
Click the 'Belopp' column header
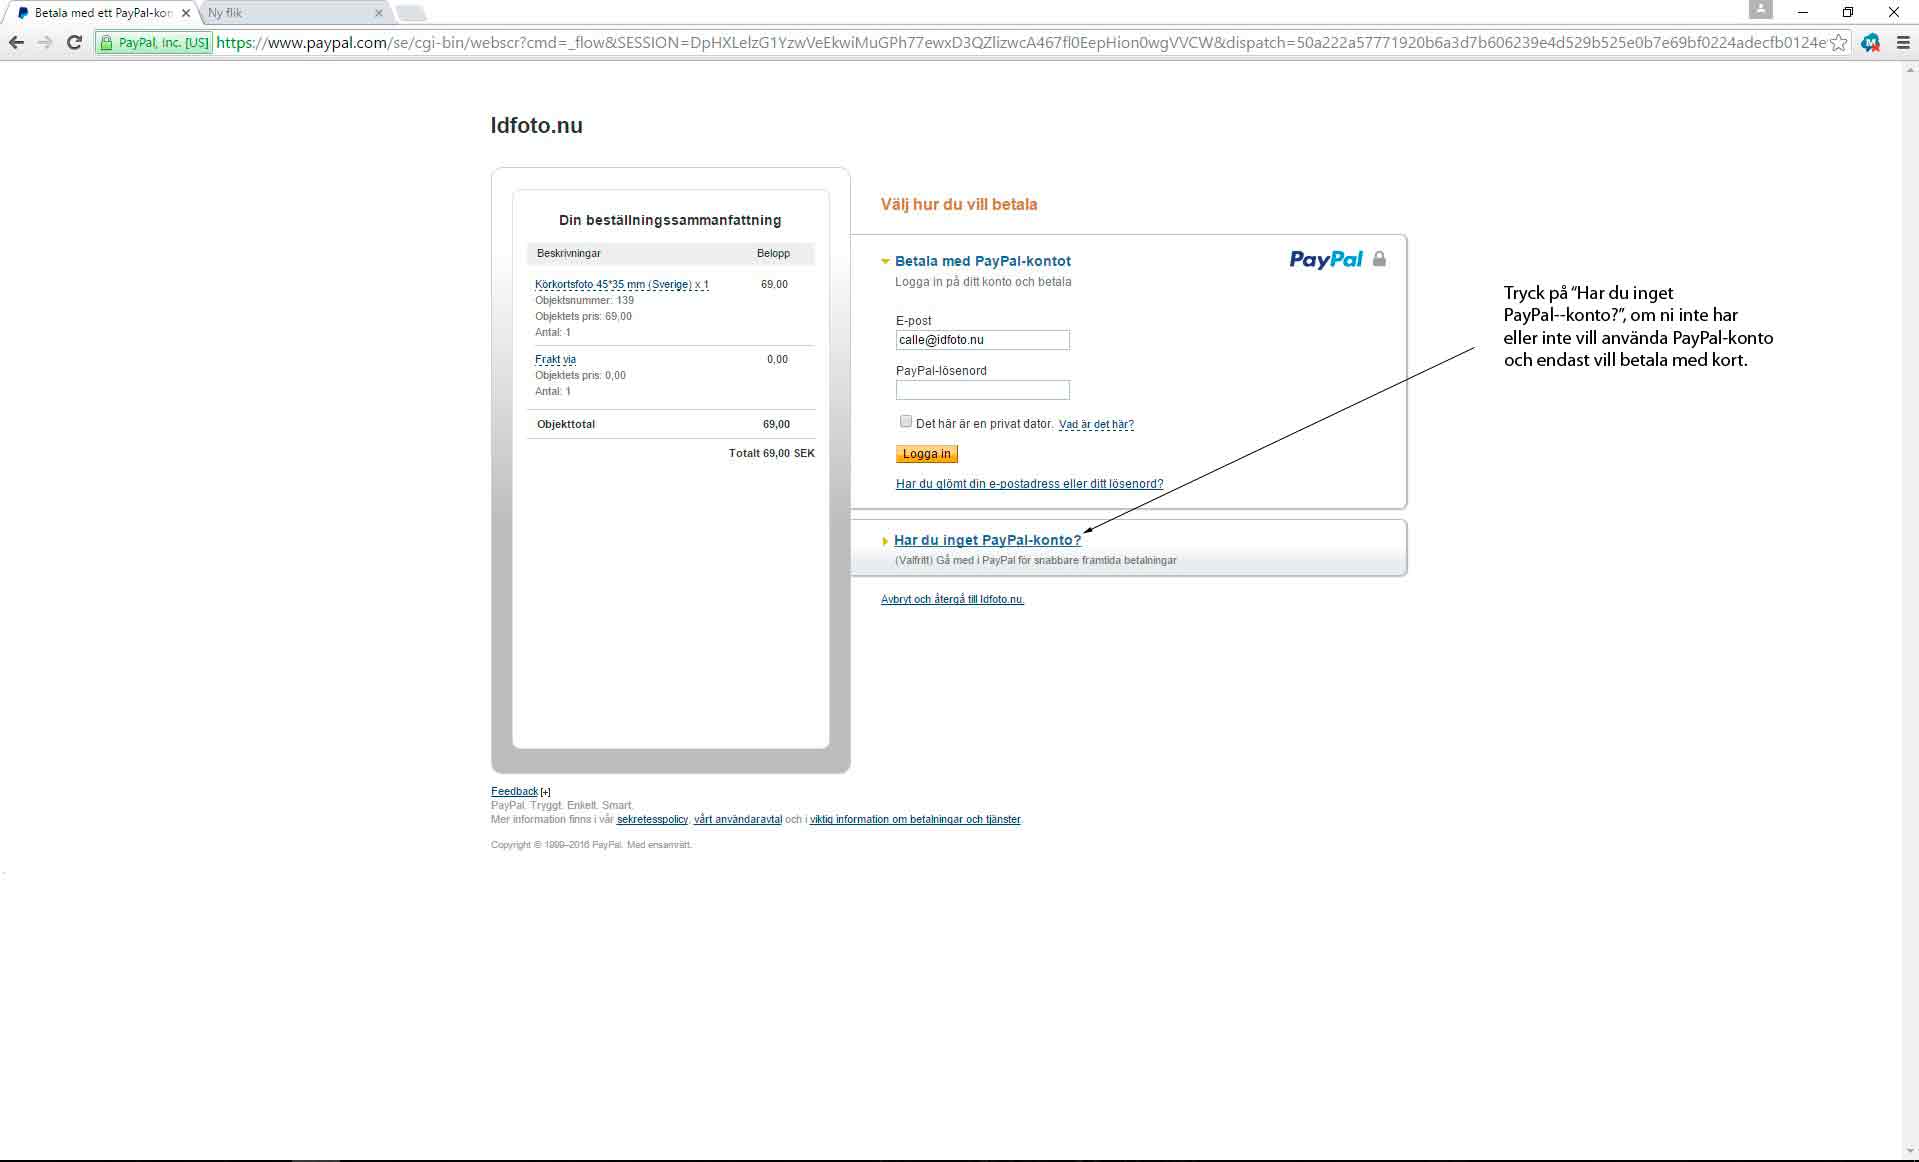pyautogui.click(x=773, y=253)
